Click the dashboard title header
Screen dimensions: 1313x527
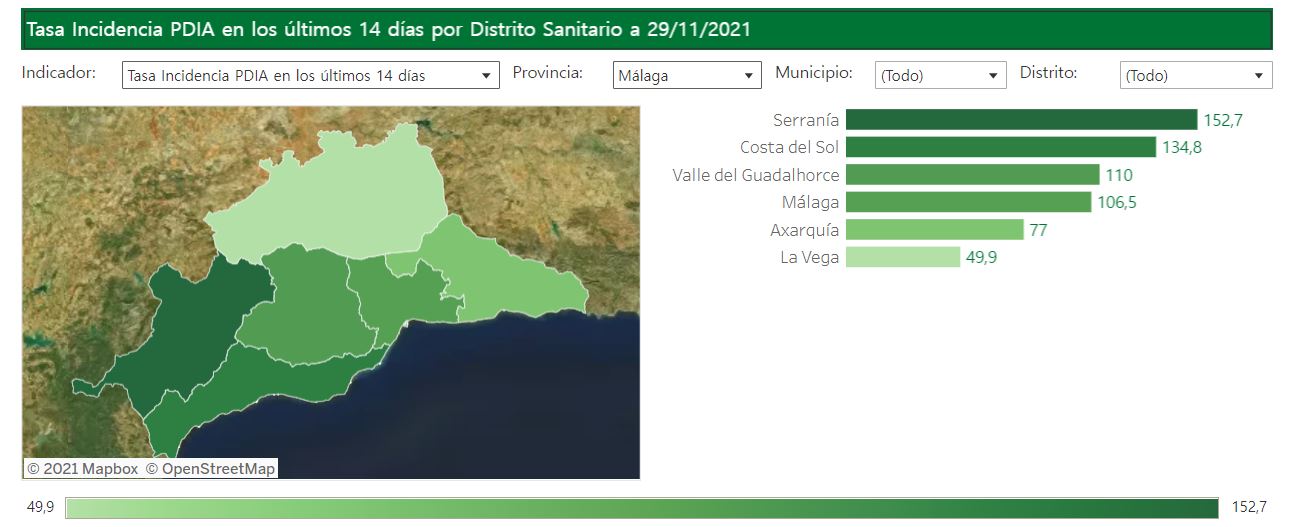click(646, 30)
